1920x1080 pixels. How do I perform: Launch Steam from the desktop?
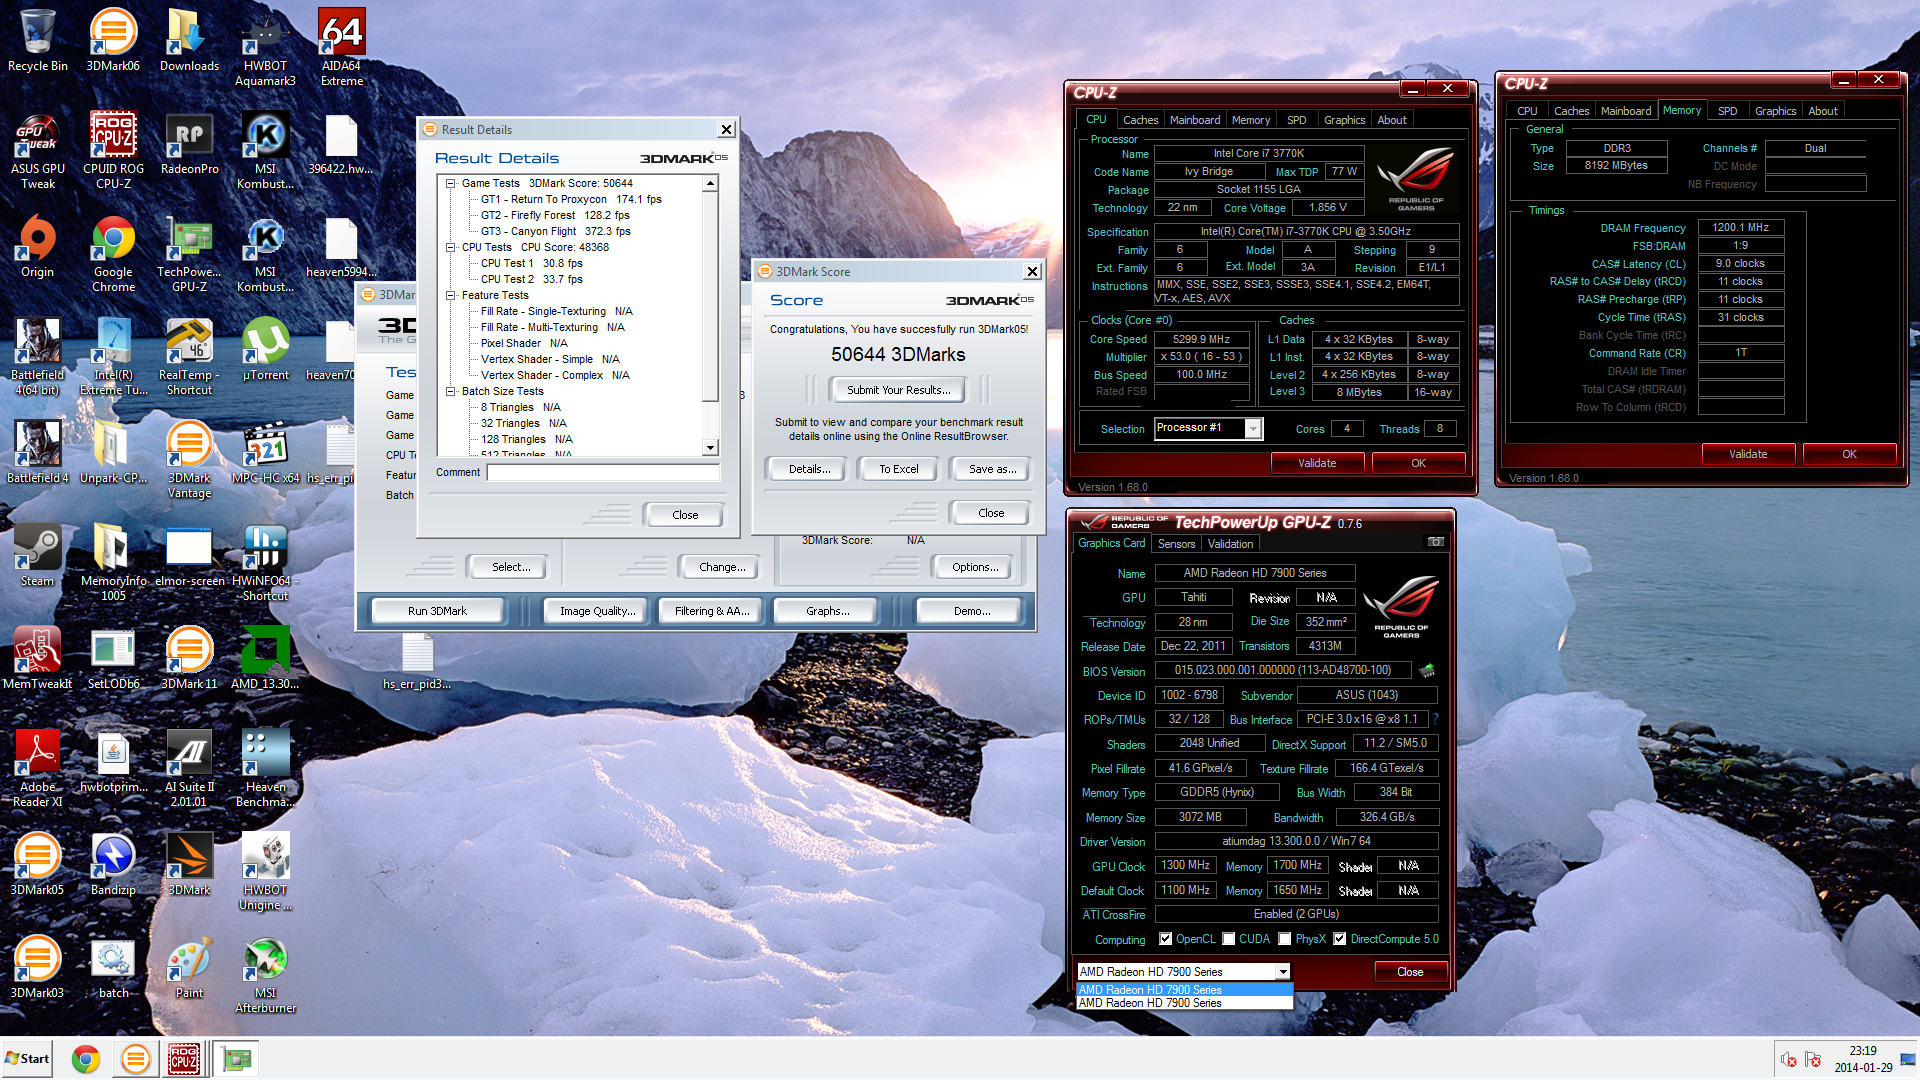point(37,555)
